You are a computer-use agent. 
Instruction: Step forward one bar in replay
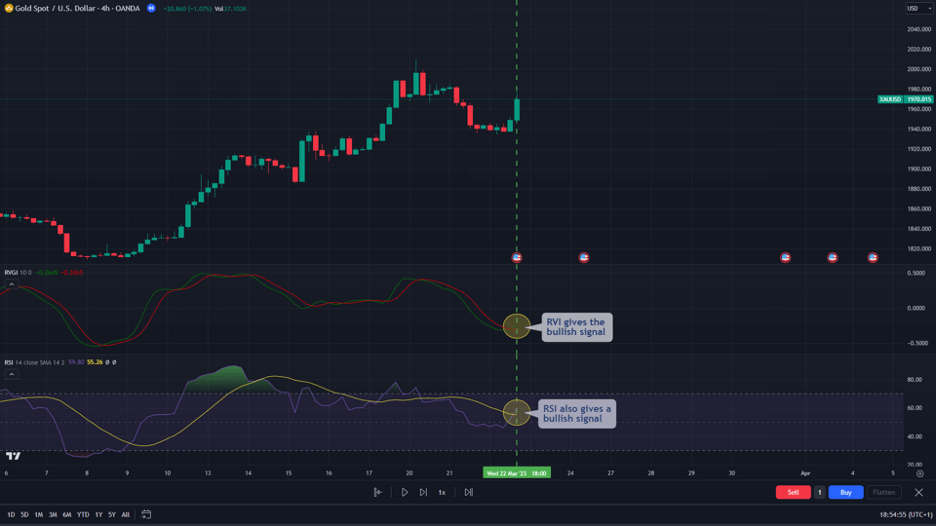pos(423,493)
